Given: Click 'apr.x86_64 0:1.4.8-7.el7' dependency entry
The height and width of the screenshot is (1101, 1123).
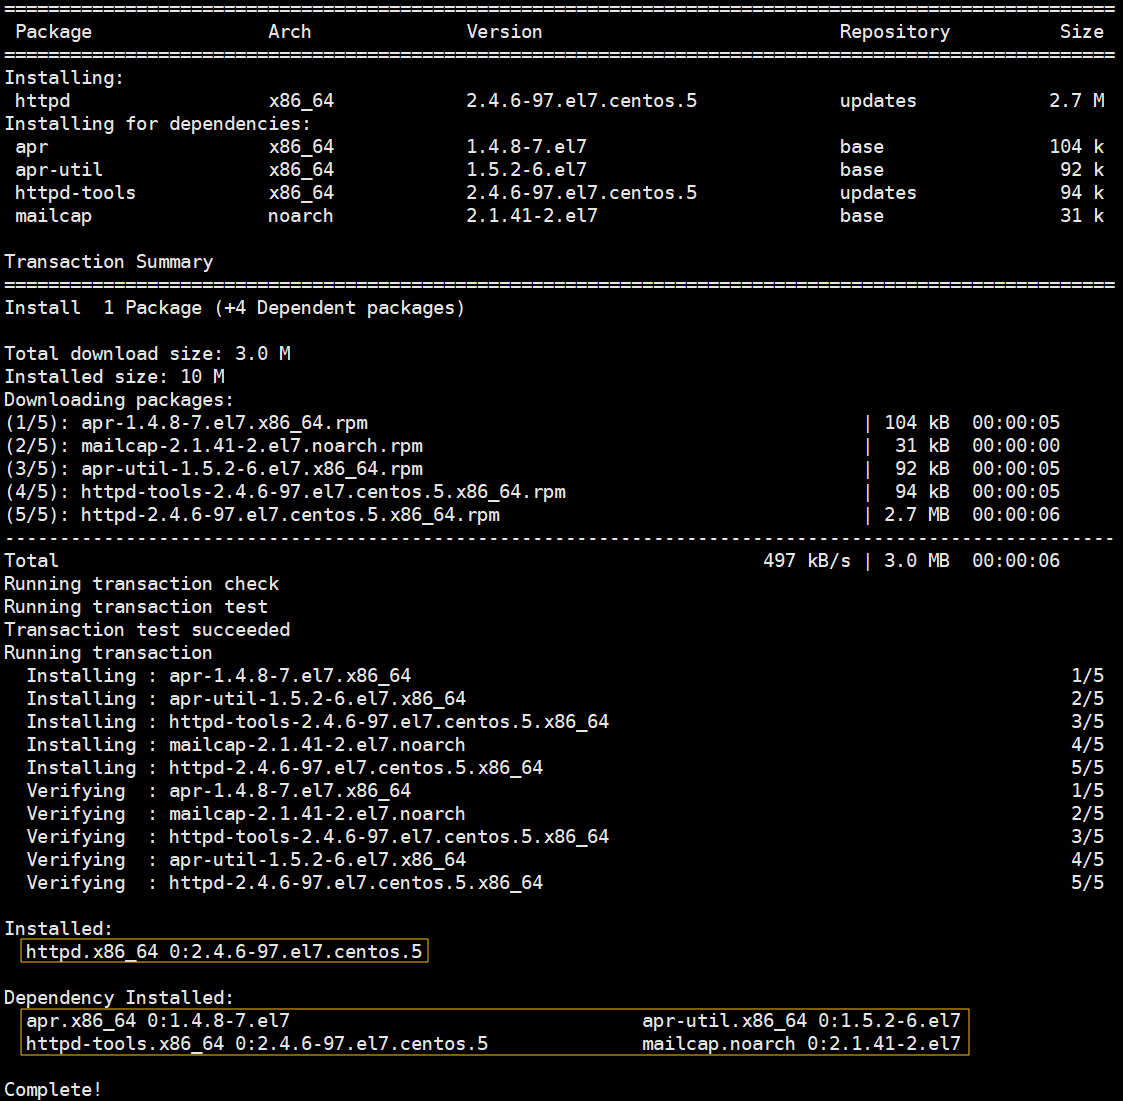Looking at the screenshot, I should pos(158,1020).
